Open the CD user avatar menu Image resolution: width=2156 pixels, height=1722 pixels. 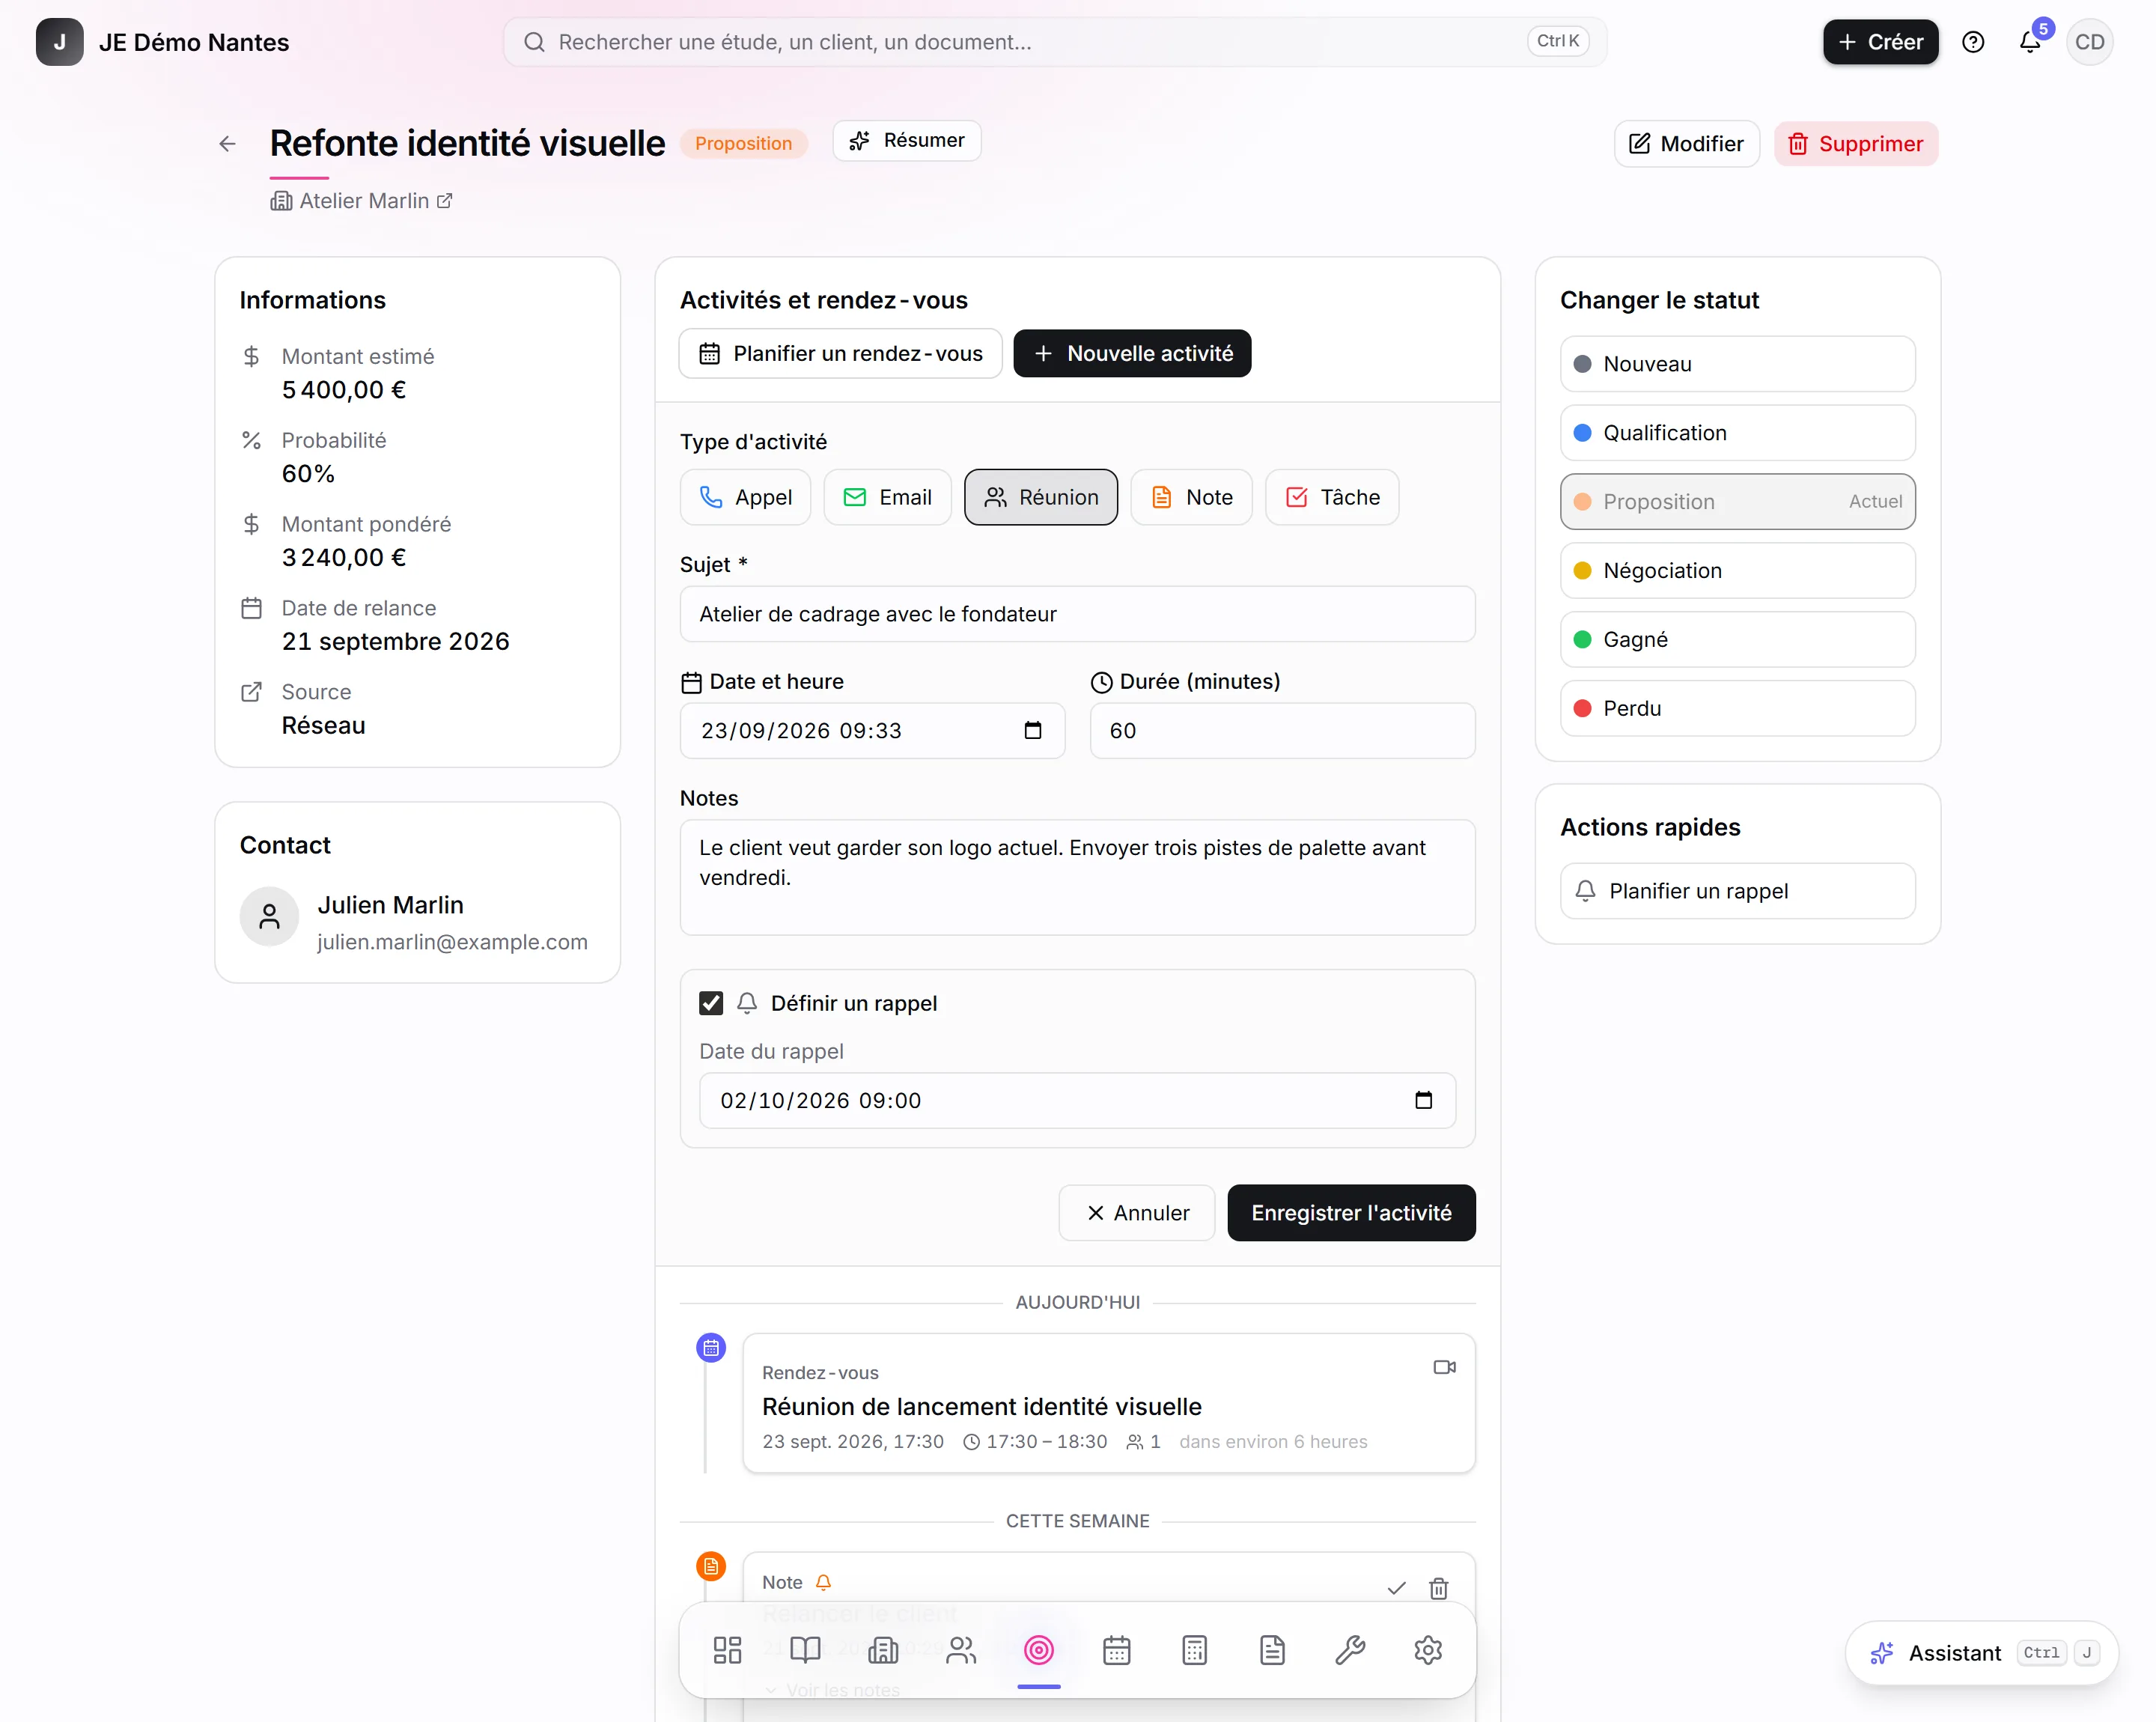(x=2090, y=42)
